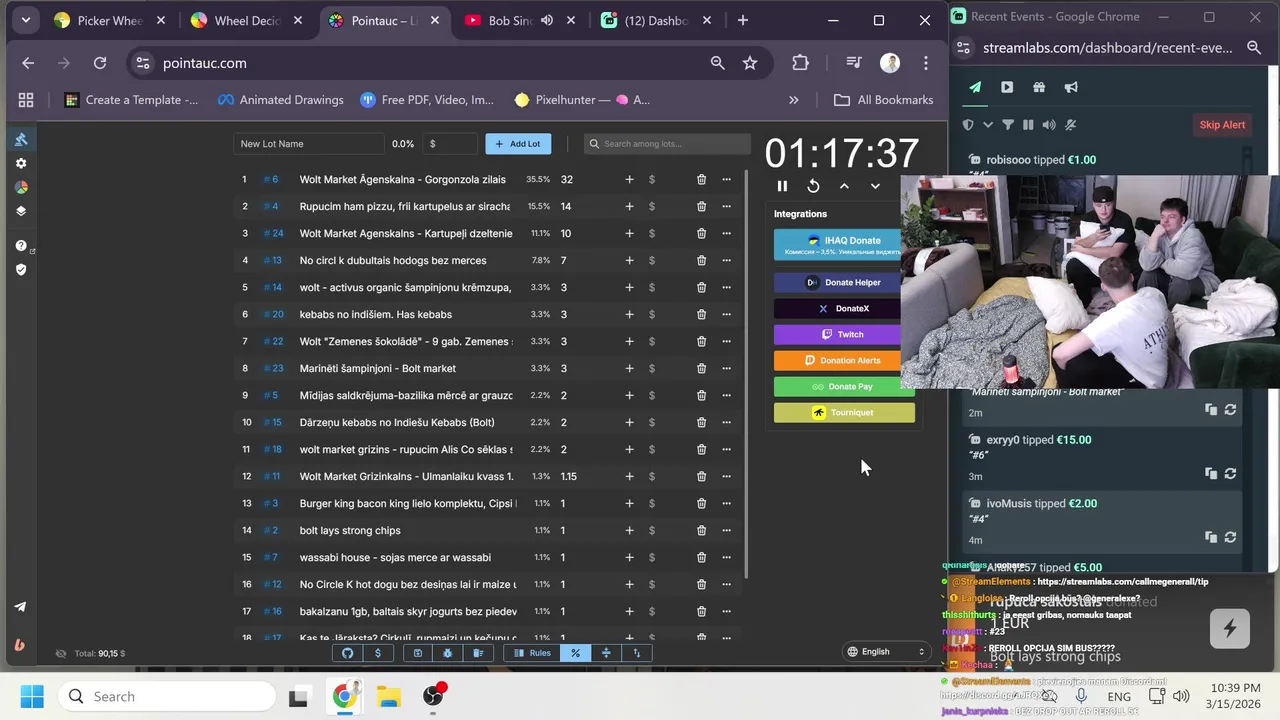Reset the auction timer
Screen dimensions: 1280x720
point(813,186)
